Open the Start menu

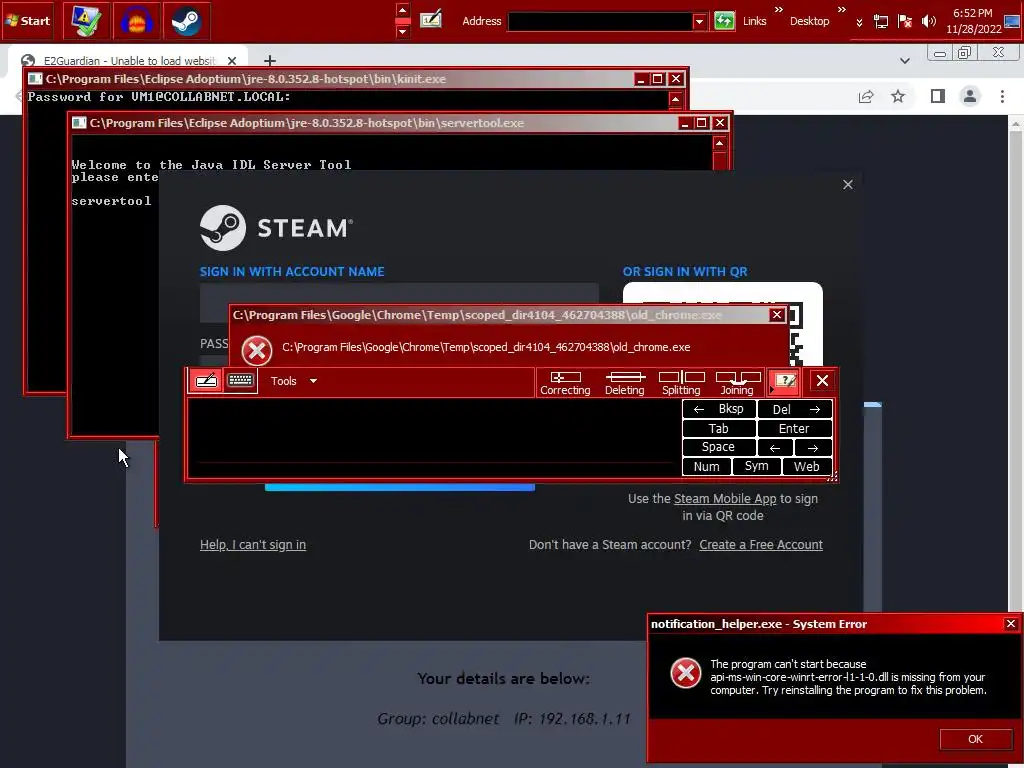point(27,20)
